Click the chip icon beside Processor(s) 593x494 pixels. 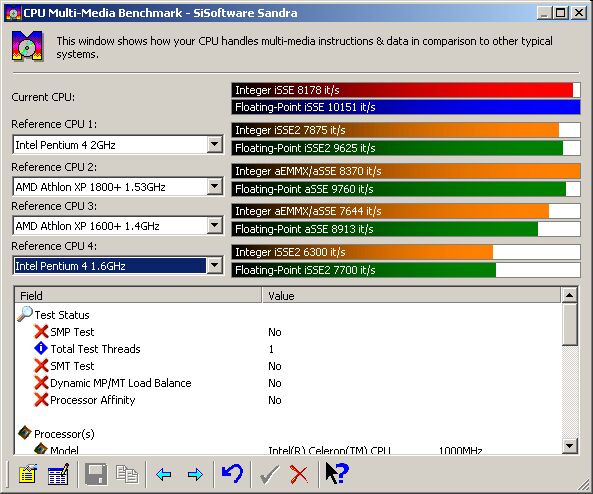[x=25, y=433]
